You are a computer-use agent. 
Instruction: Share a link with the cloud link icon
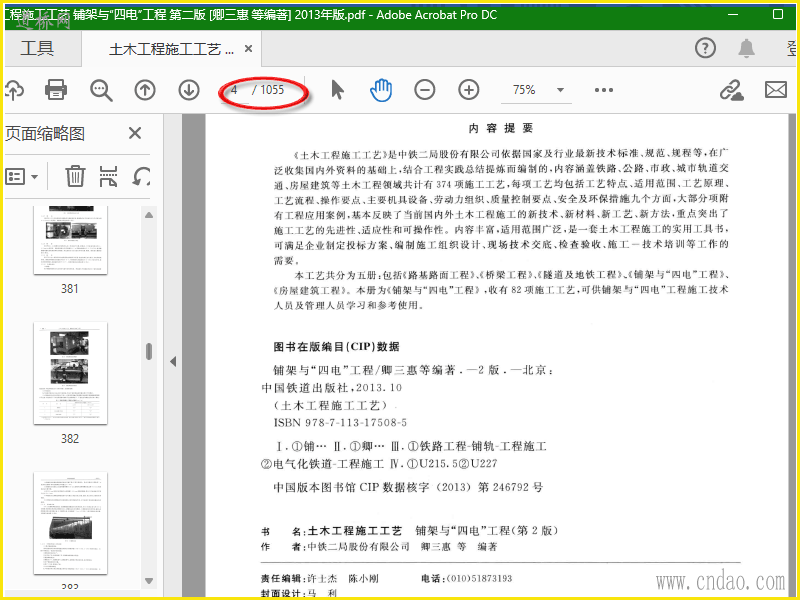click(732, 90)
